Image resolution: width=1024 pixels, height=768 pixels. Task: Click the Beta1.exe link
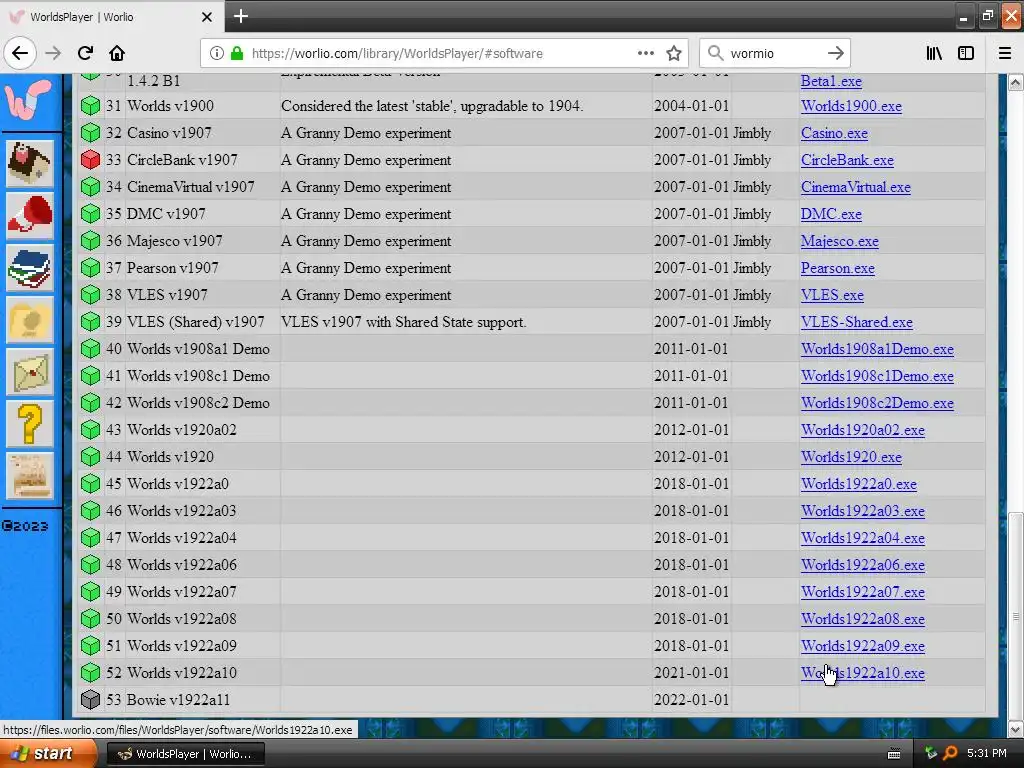coord(831,81)
